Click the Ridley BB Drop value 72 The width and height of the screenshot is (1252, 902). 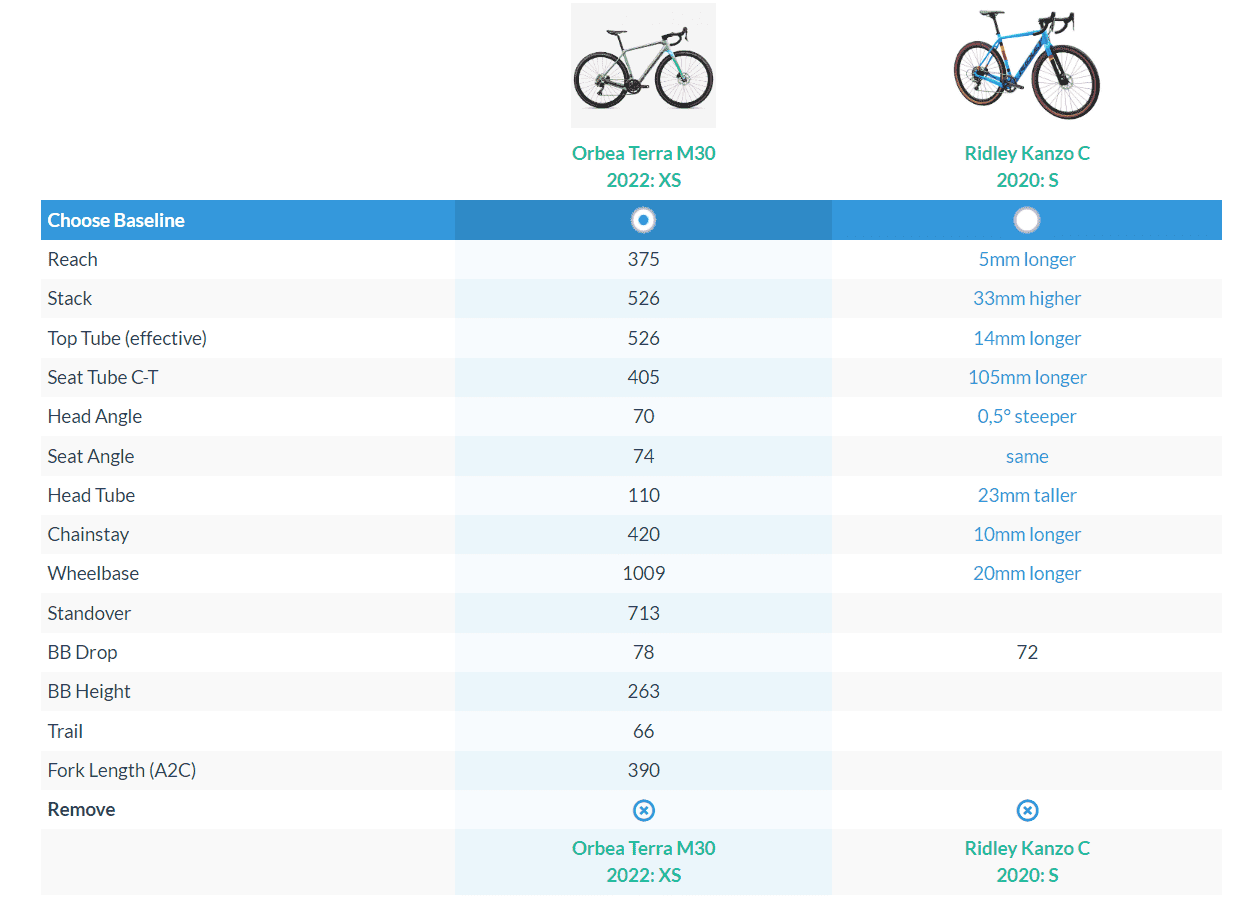click(x=1027, y=652)
